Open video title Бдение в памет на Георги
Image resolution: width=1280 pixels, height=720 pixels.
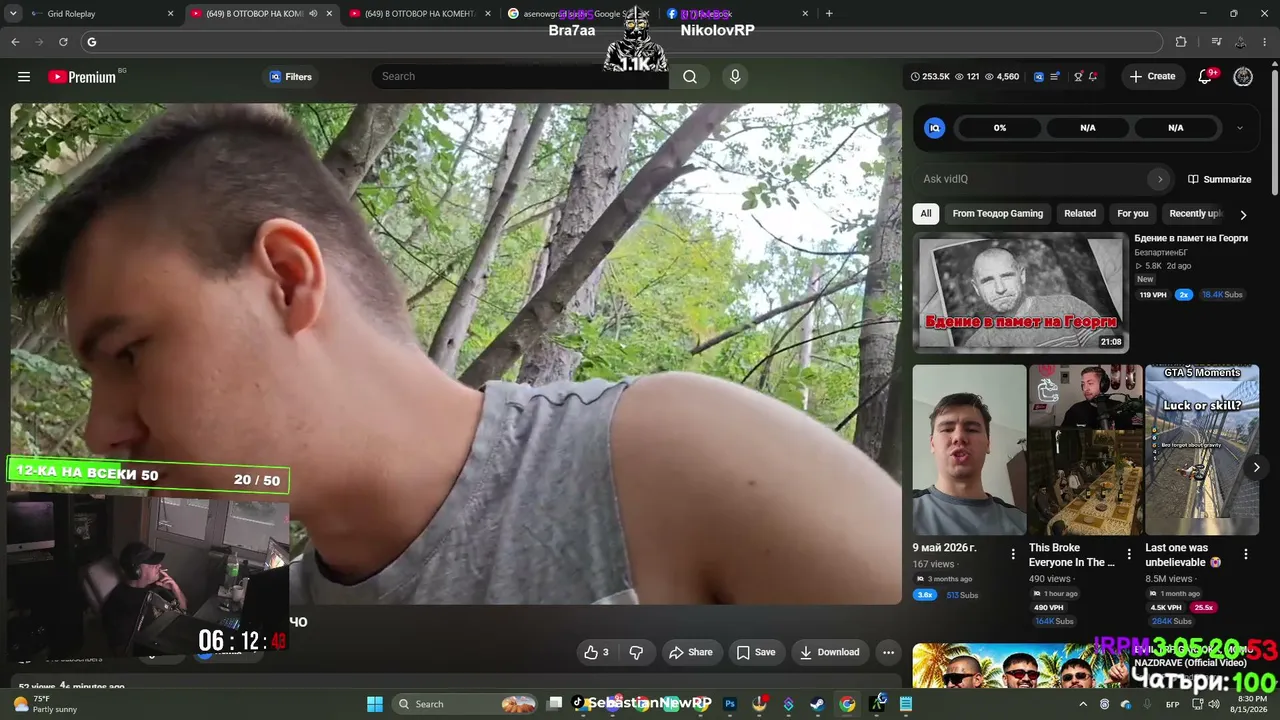point(1191,238)
